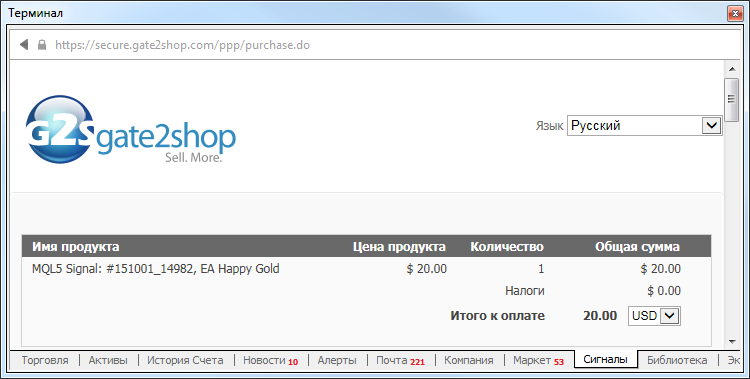The width and height of the screenshot is (750, 379).
Task: Click the vertical scrollbar thumb
Action: click(x=731, y=99)
